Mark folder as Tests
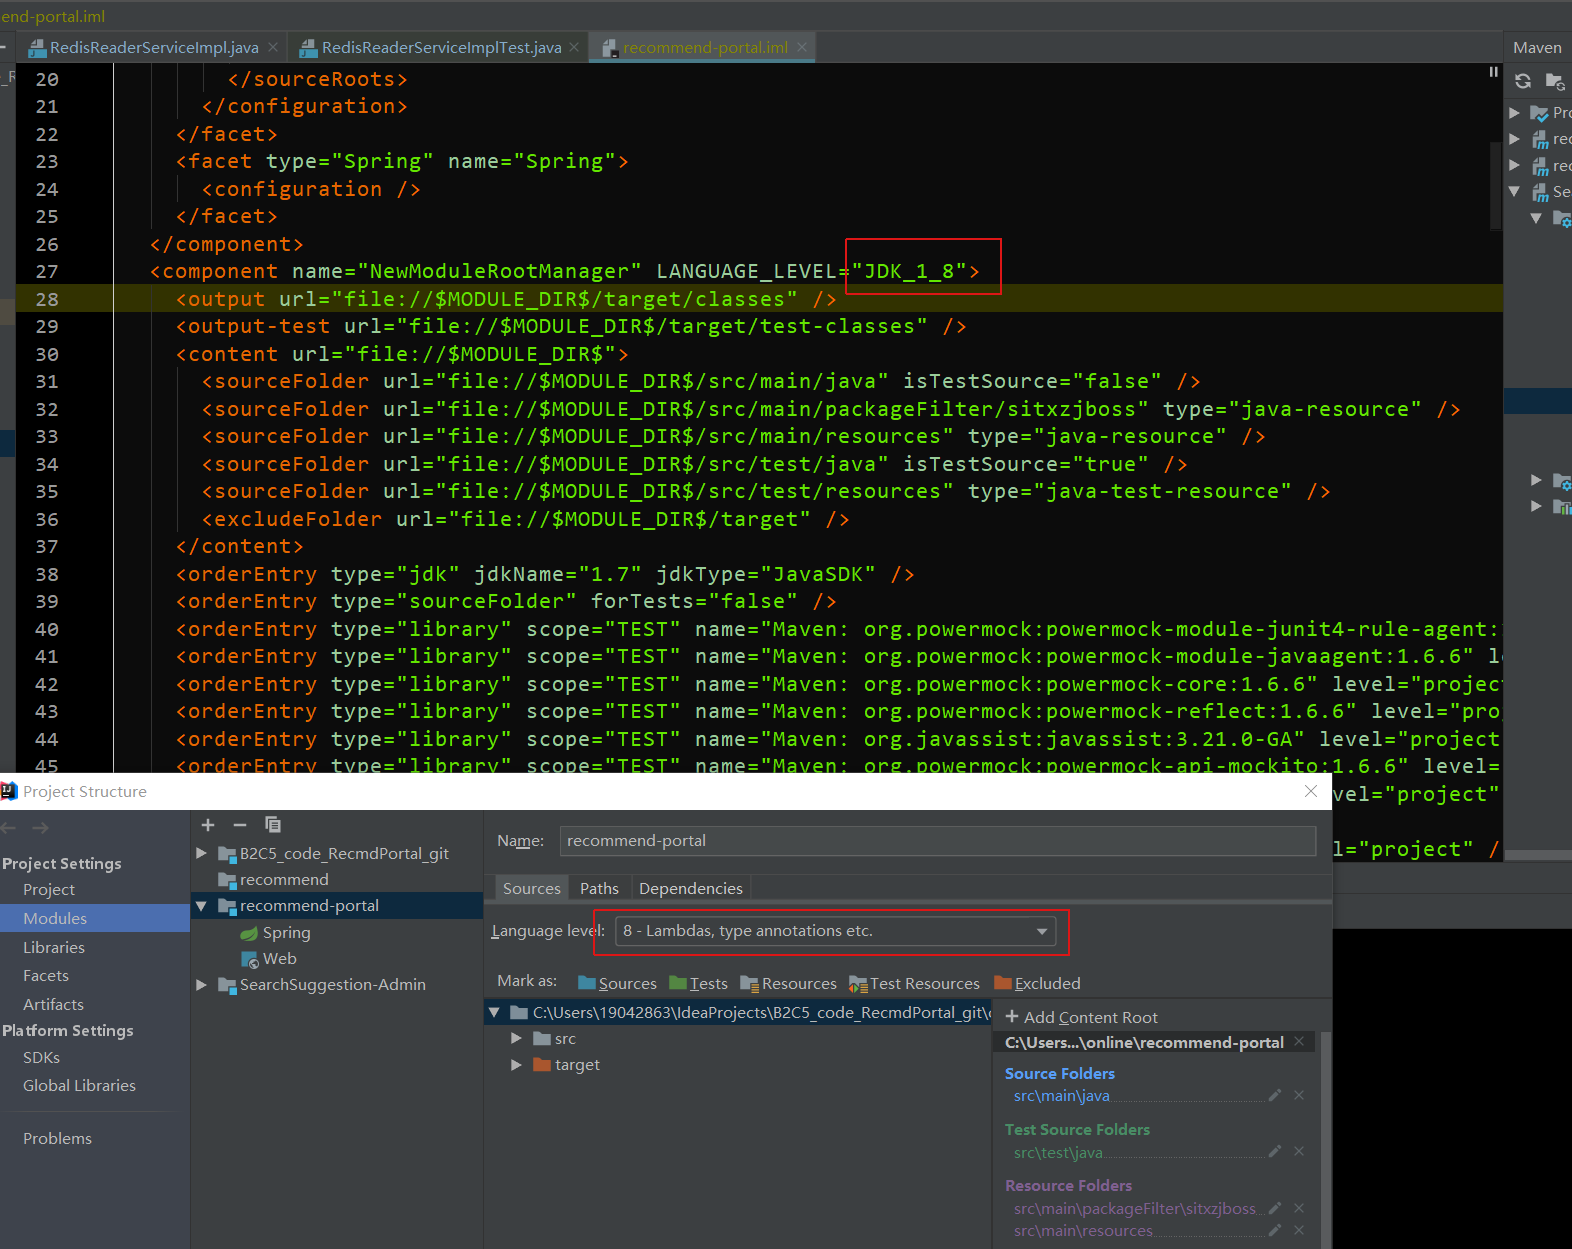The height and width of the screenshot is (1249, 1572). [698, 984]
